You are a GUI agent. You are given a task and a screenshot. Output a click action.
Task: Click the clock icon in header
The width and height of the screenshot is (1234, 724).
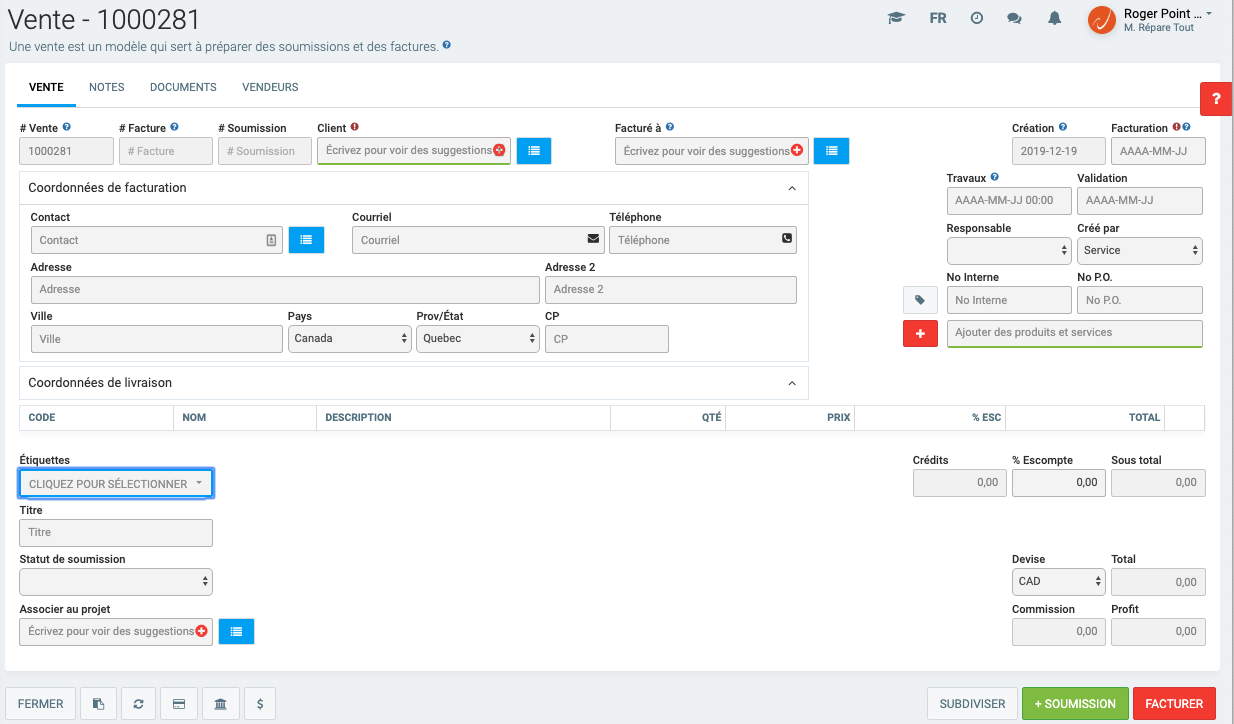click(977, 18)
